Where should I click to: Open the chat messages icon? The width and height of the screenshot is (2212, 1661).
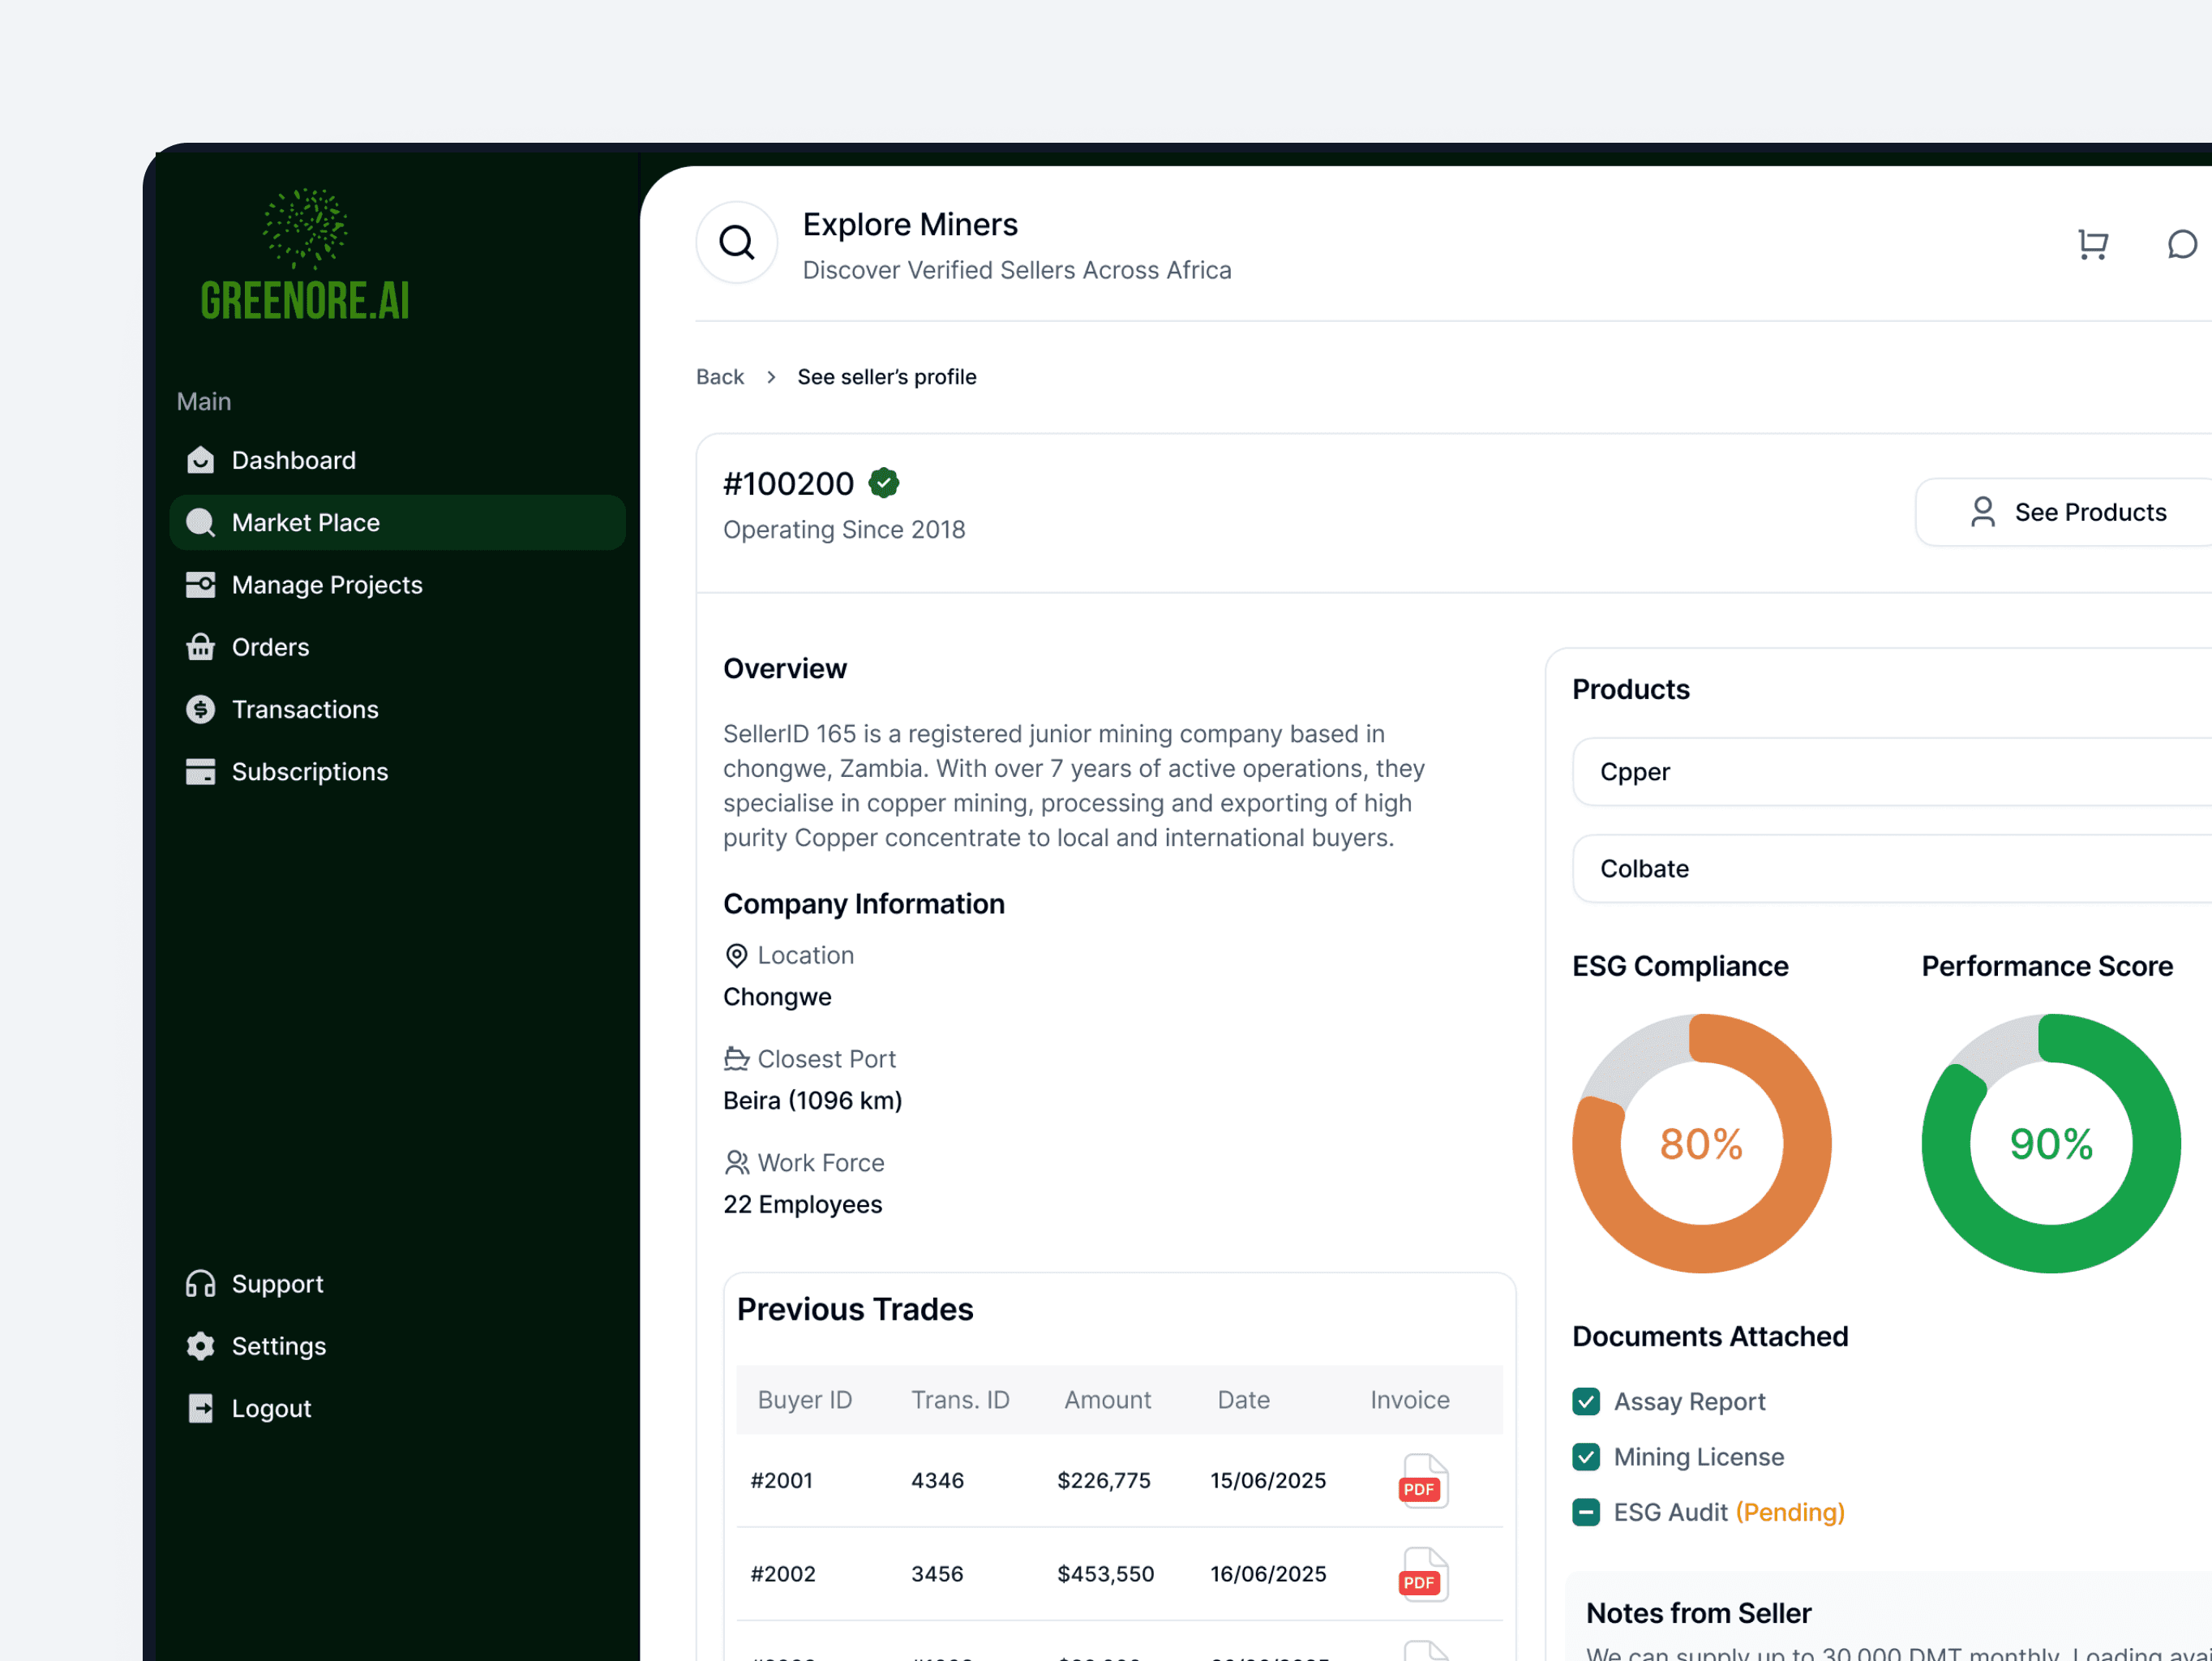coord(2181,244)
